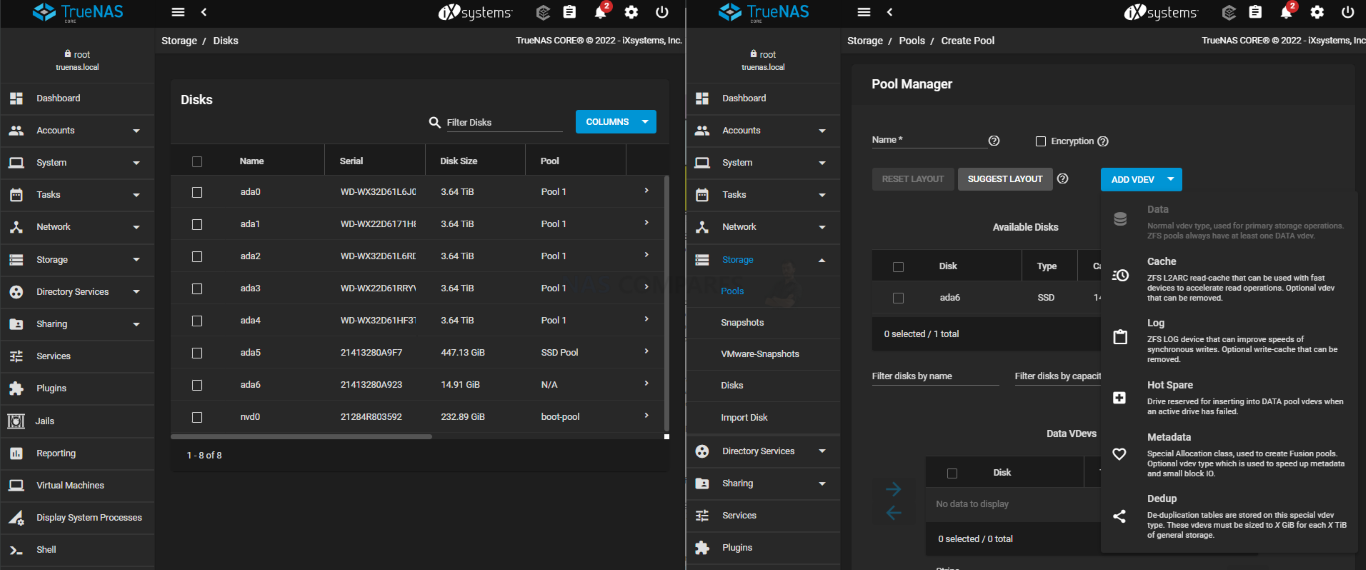
Task: Click RESET LAYOUT button
Action: [x=913, y=179]
